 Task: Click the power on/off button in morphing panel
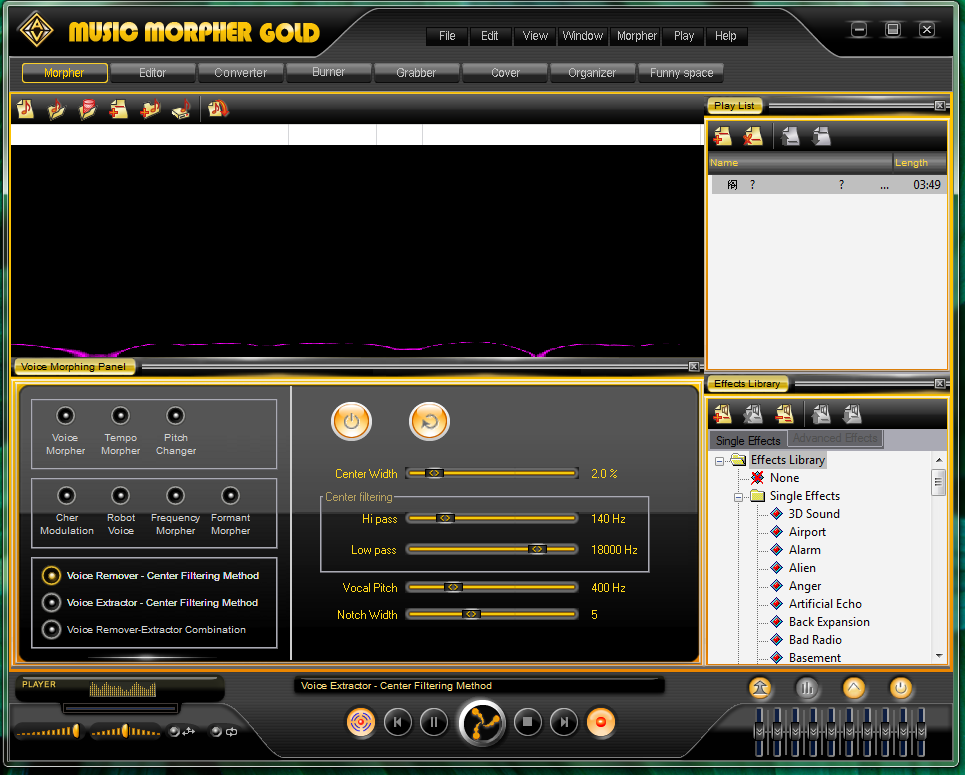351,422
